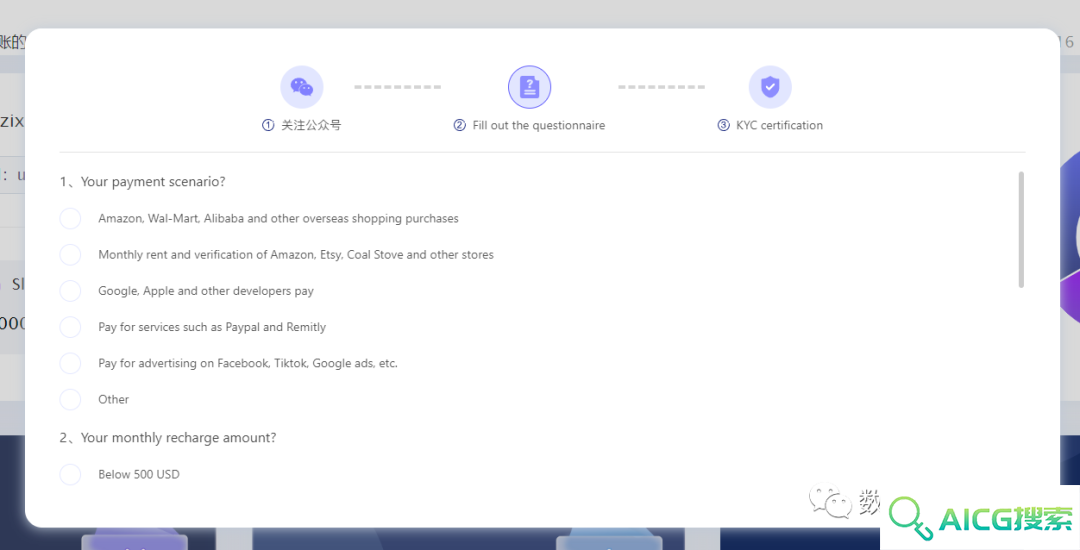Select Amazon, Wal-Mart, Alibaba shopping purchases option

[70, 218]
